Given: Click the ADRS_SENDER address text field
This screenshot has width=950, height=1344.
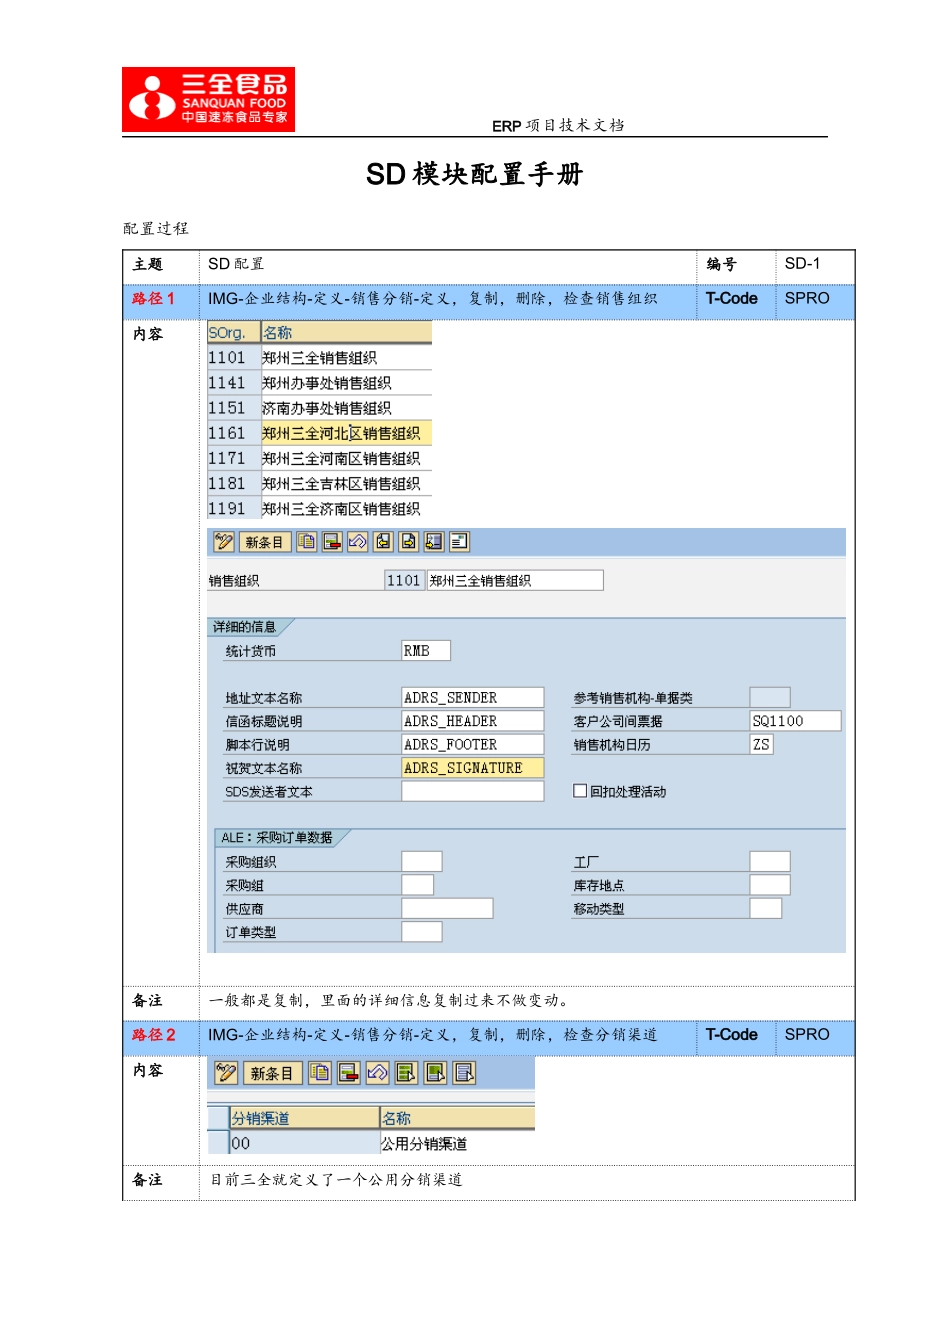Looking at the screenshot, I should click(x=473, y=698).
